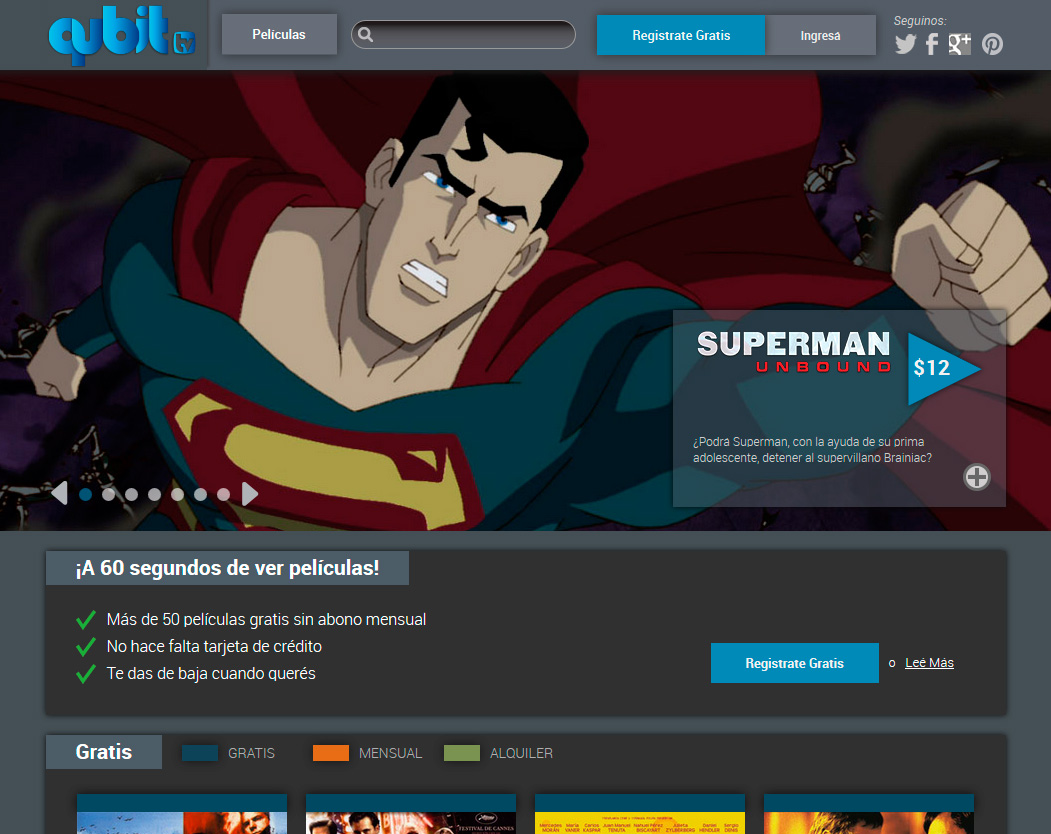The image size is (1051, 834).
Task: Click the green ALQUILER color swatch
Action: coord(462,753)
